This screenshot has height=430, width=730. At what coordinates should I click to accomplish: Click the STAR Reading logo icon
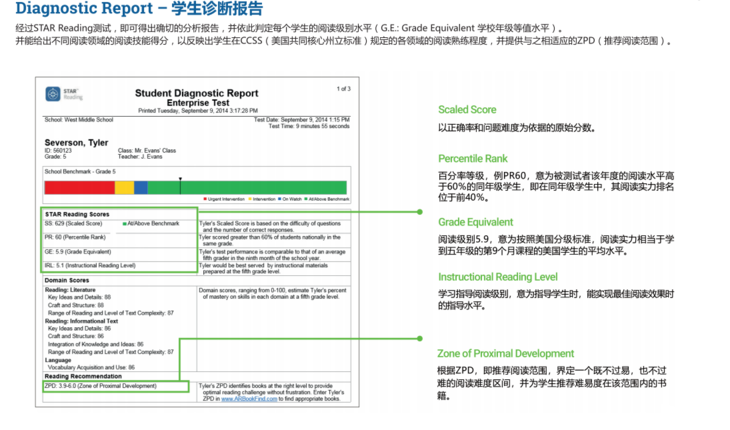tap(53, 94)
